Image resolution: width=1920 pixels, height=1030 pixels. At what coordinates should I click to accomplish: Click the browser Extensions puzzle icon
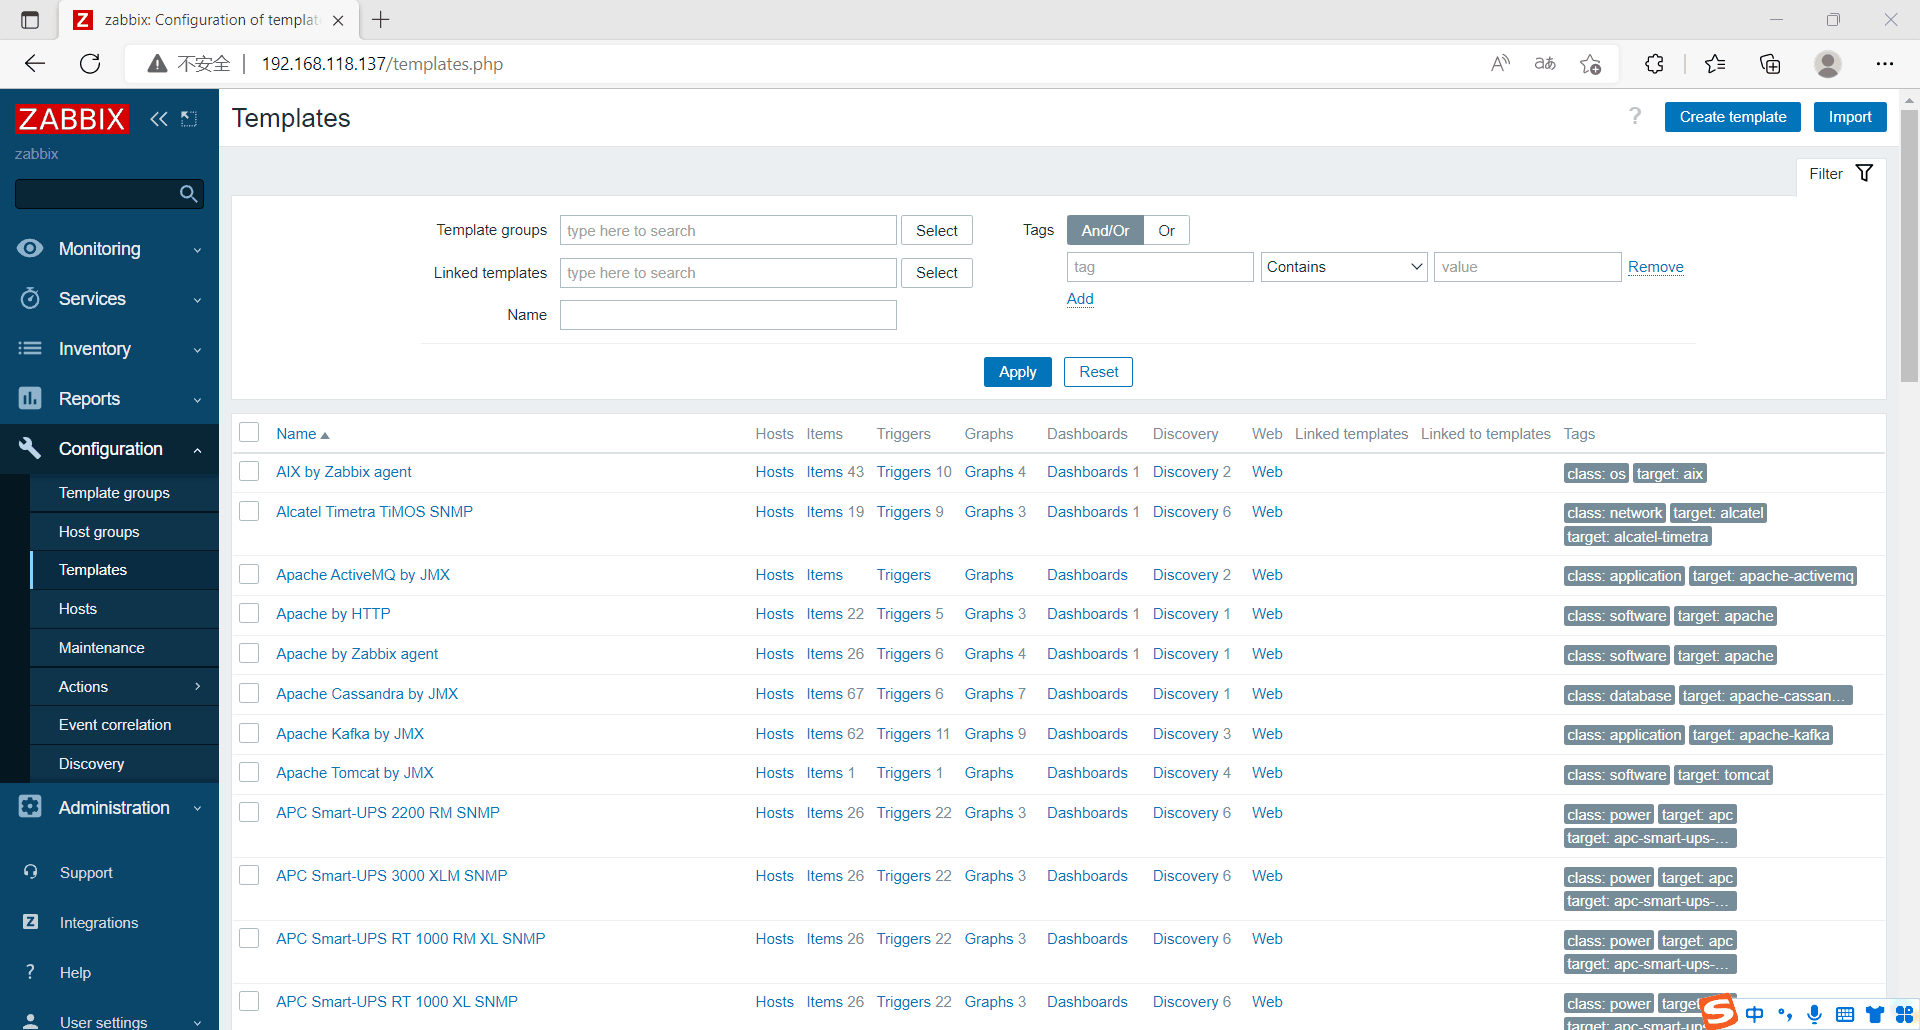1654,64
